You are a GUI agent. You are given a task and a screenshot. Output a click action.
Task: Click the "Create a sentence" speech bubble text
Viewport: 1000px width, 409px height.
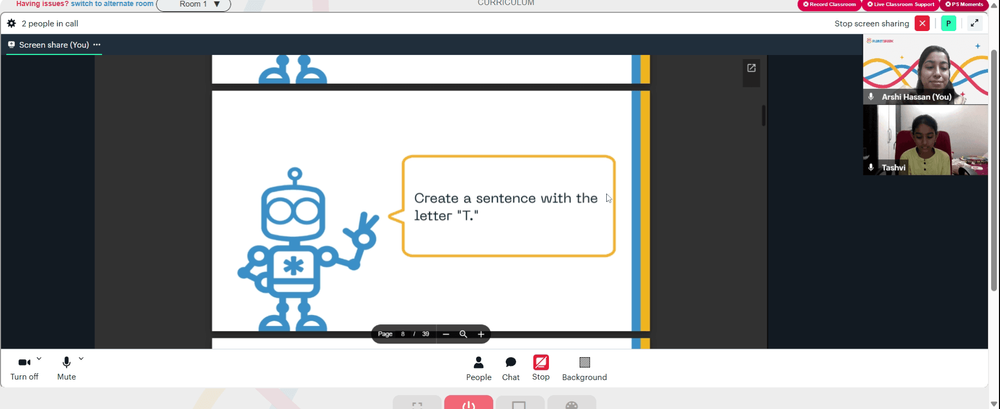tap(506, 207)
